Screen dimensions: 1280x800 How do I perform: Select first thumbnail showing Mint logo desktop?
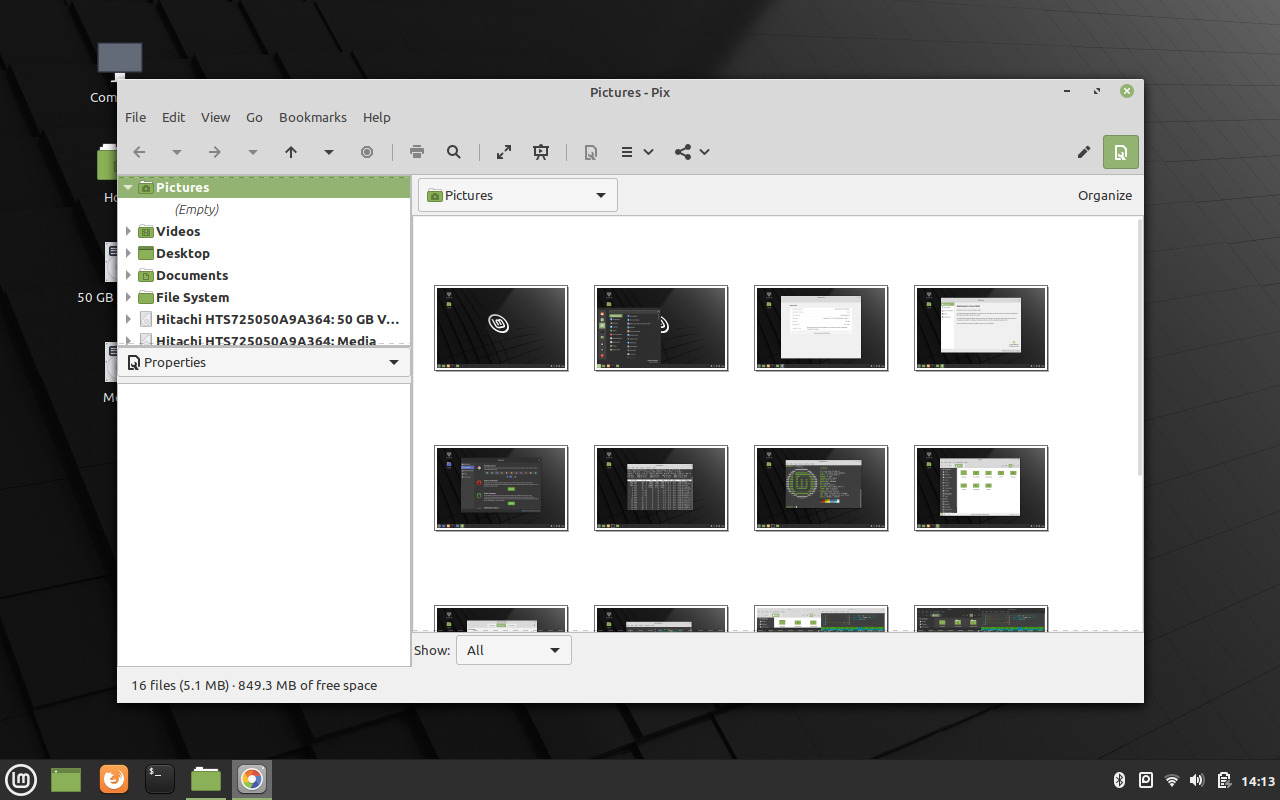[501, 328]
